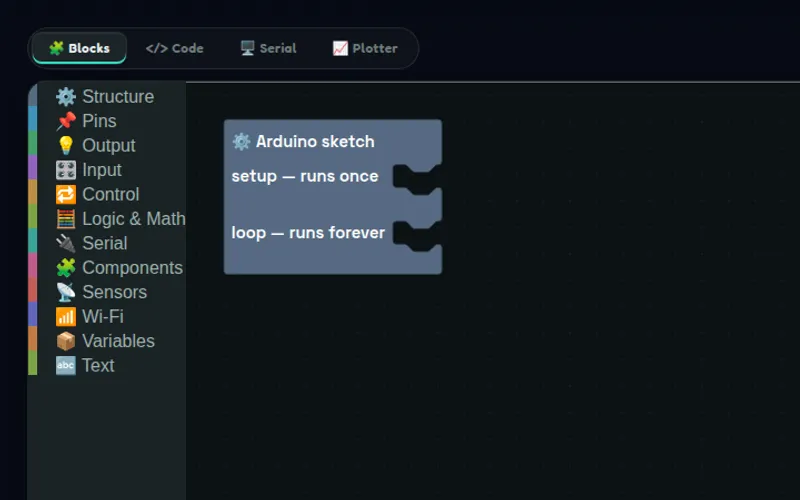
Task: Open the Logic & Math category
Action: (107, 219)
